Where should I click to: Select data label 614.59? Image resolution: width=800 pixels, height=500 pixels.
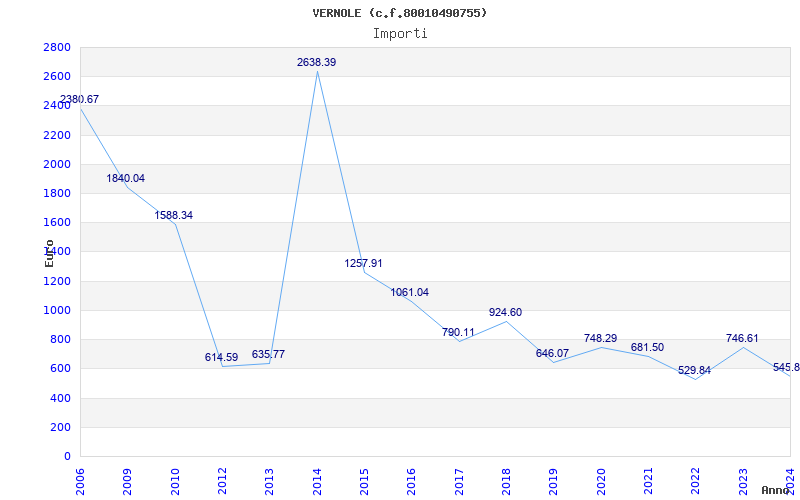pos(221,357)
